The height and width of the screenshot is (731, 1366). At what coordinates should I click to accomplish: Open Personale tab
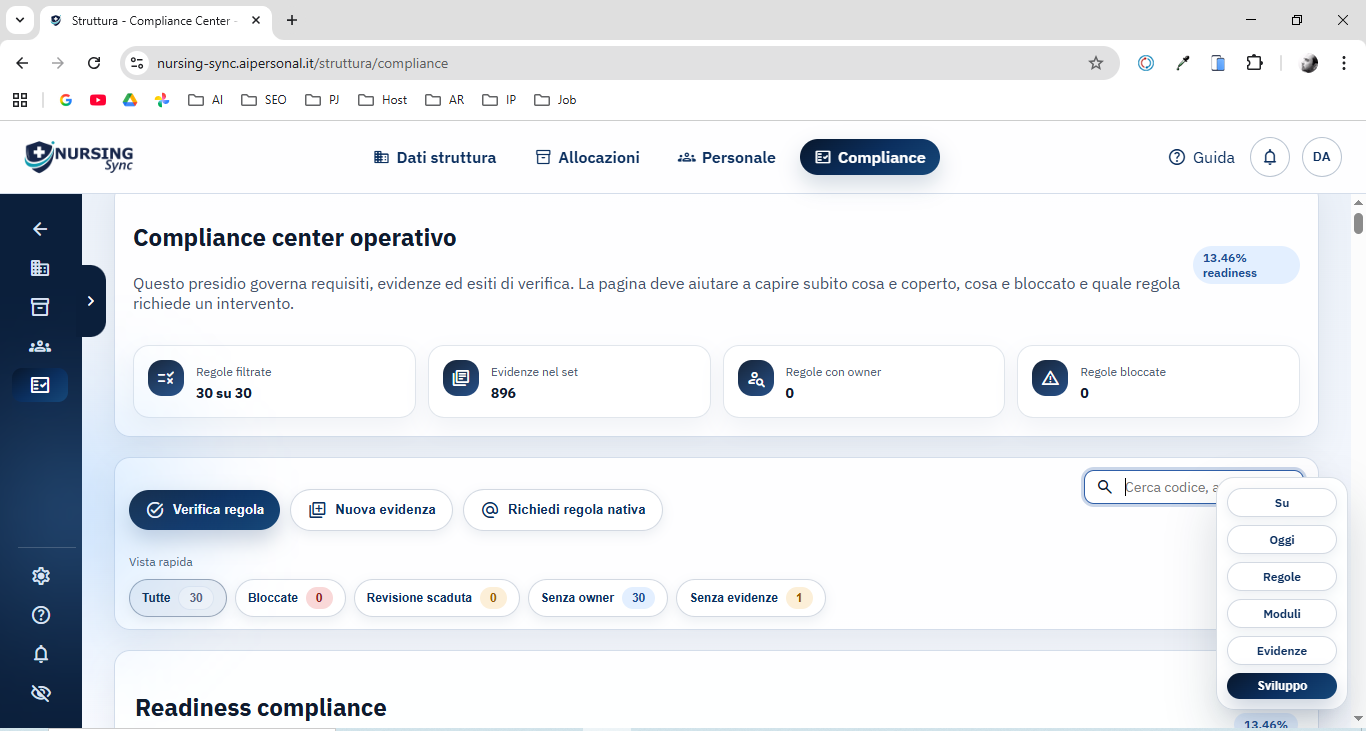[x=727, y=157]
